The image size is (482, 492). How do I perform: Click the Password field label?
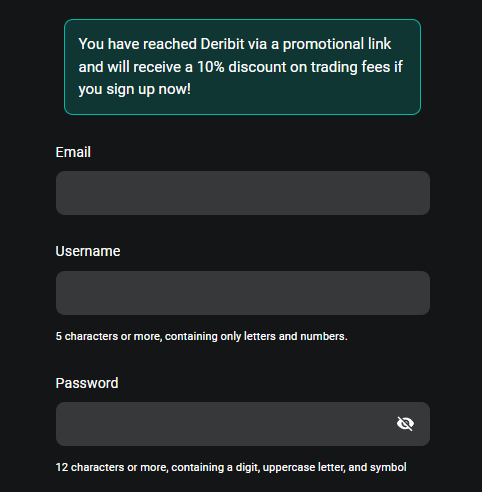(x=87, y=383)
